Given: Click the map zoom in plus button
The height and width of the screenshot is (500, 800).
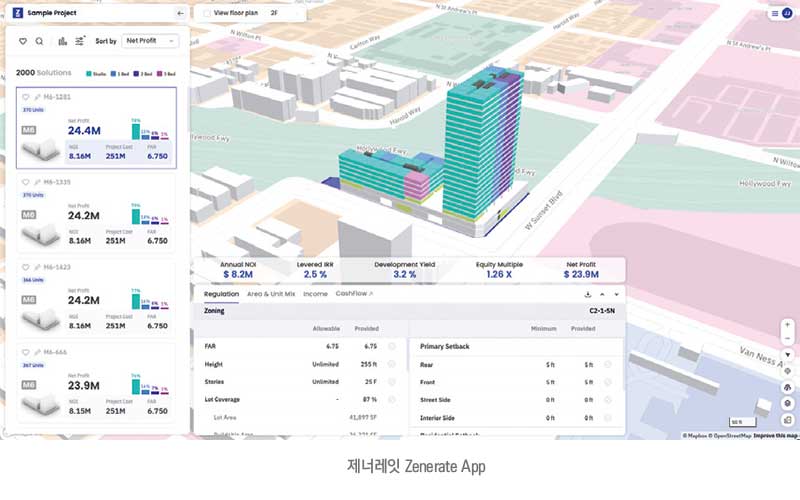Looking at the screenshot, I should 788,325.
